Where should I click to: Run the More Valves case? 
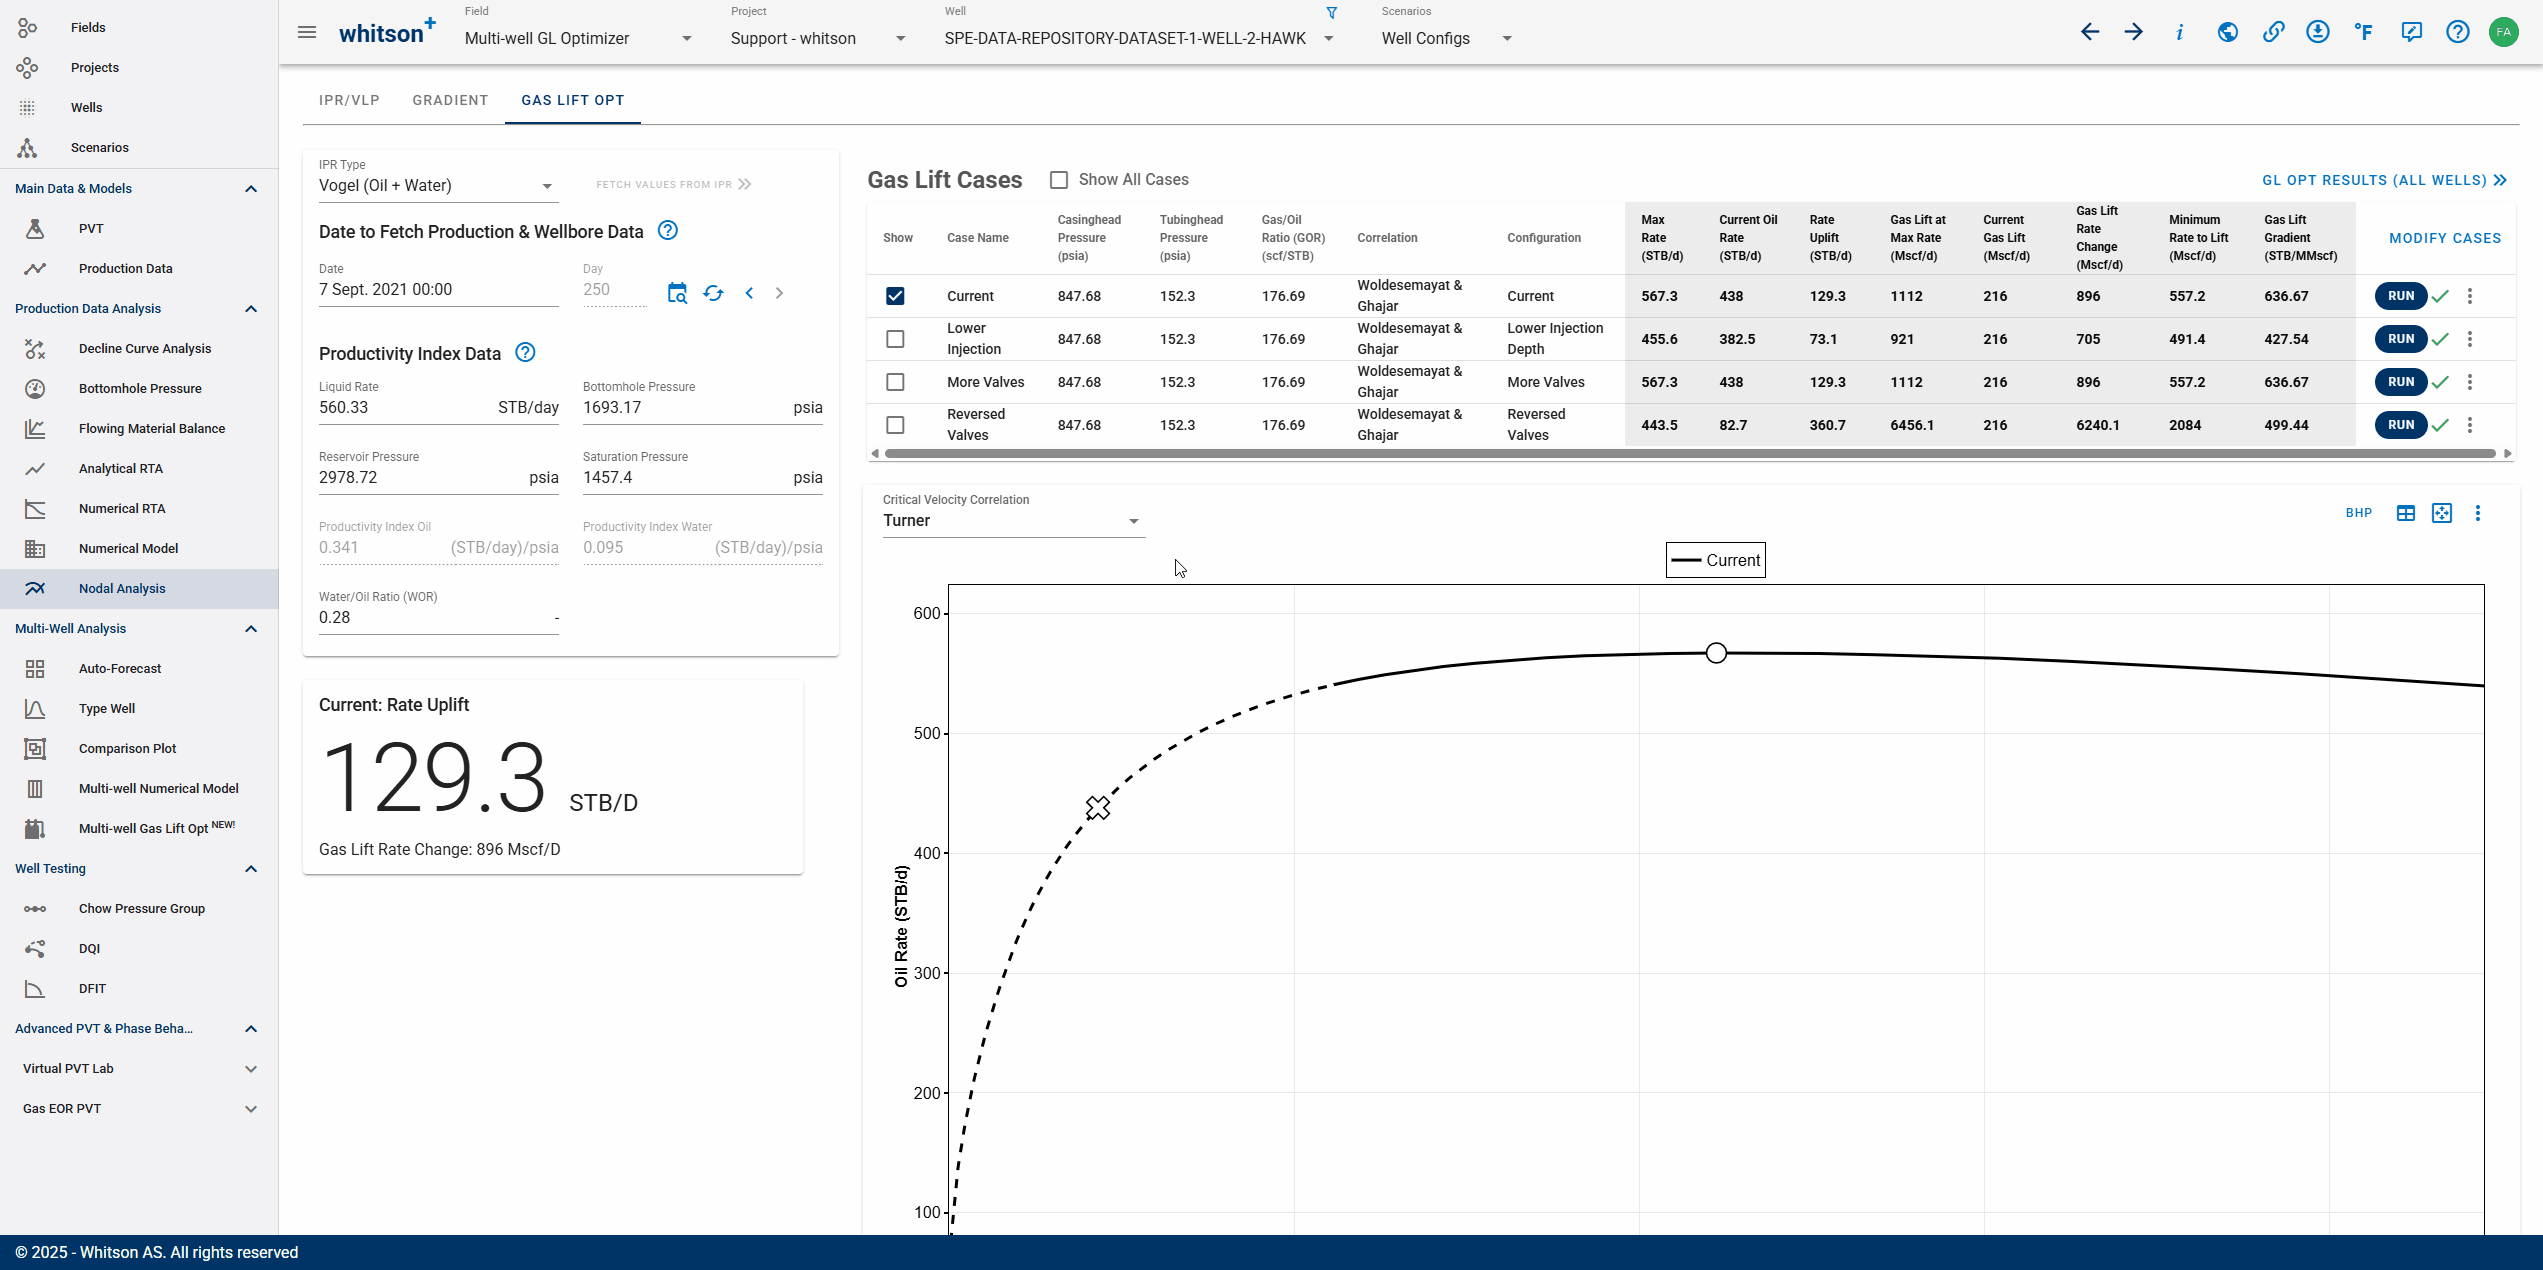(2400, 382)
